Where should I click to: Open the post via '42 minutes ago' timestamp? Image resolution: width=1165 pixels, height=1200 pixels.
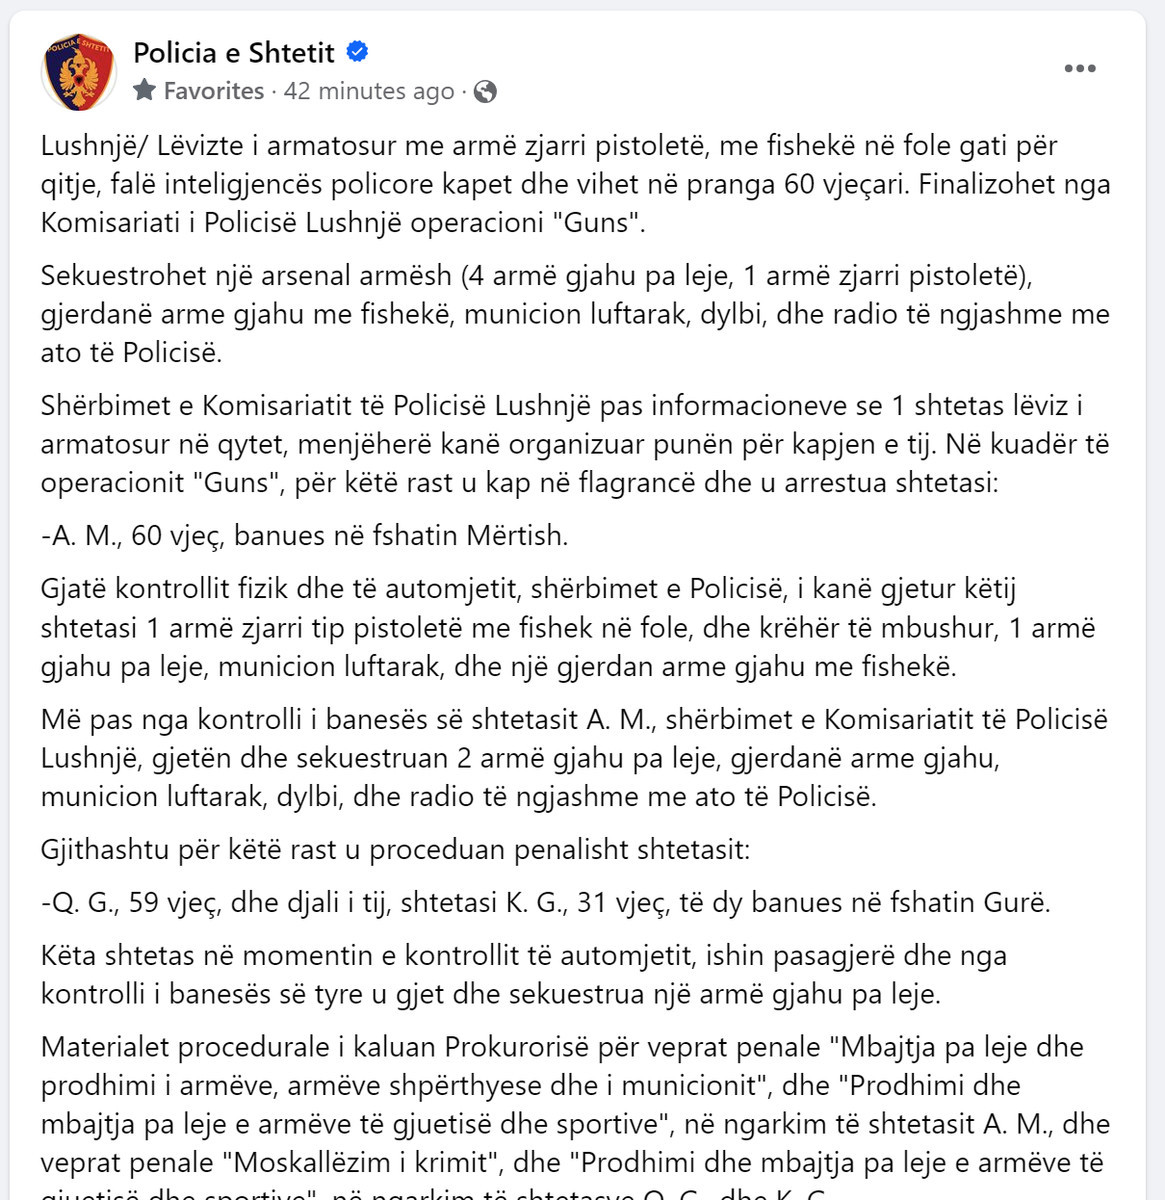click(x=369, y=91)
